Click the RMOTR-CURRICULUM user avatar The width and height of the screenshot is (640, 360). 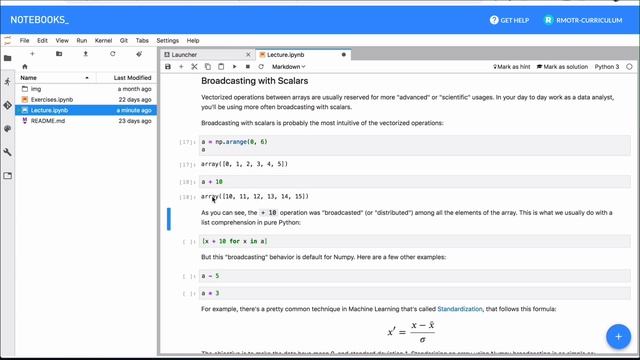548,20
